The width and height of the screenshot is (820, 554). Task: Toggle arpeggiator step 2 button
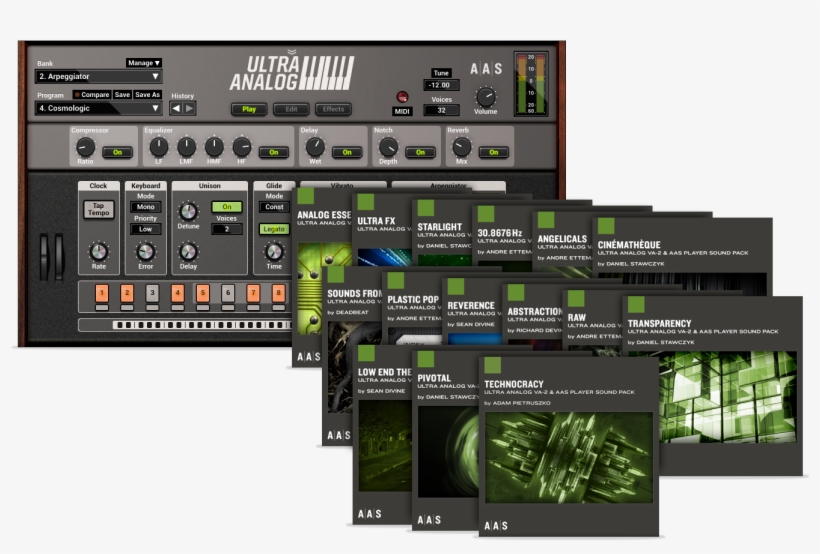pos(127,293)
